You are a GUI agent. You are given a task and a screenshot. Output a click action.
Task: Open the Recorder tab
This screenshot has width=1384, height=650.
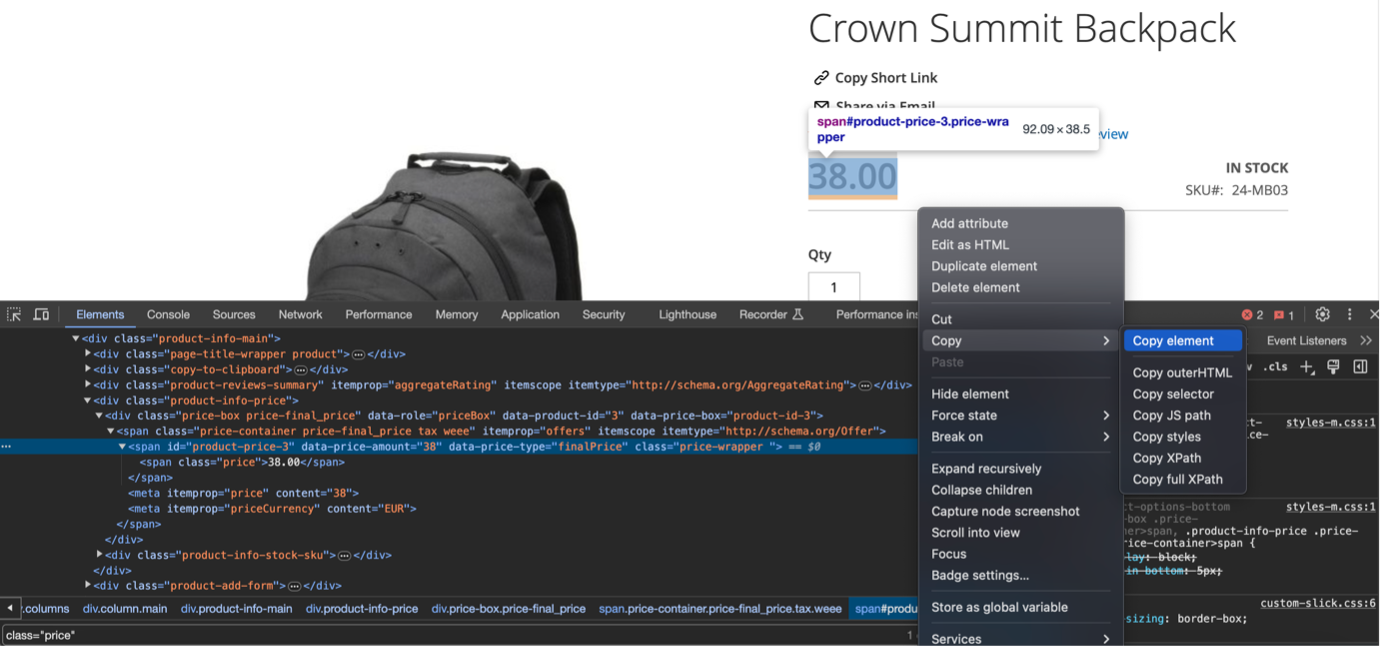pos(771,315)
